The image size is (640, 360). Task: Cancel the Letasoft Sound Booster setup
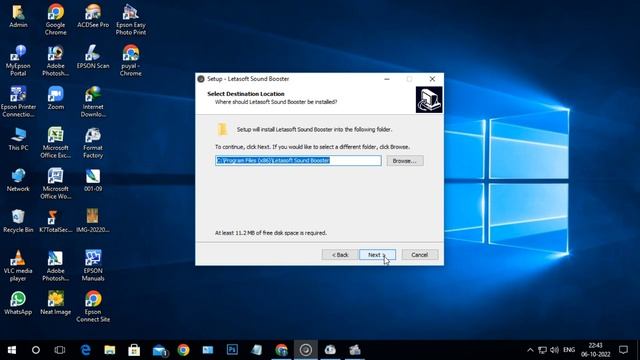point(420,255)
